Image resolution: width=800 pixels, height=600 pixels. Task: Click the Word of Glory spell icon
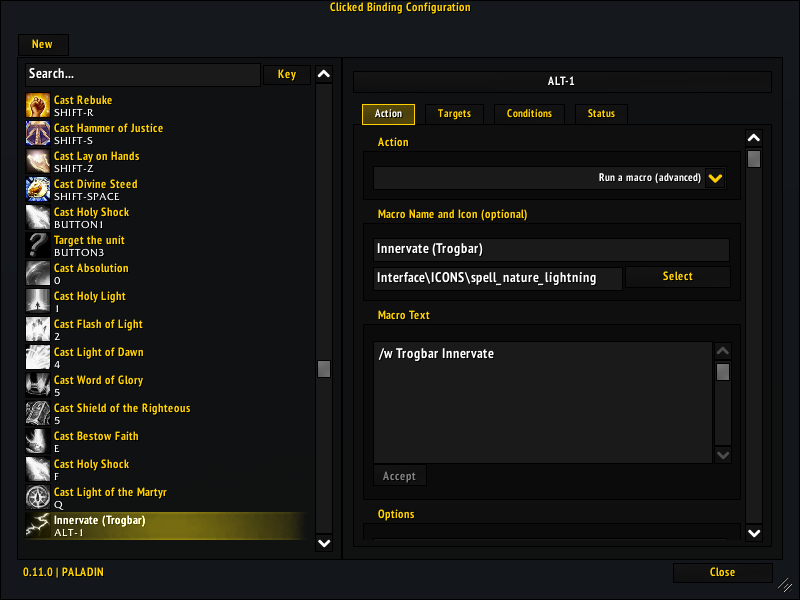tap(38, 386)
